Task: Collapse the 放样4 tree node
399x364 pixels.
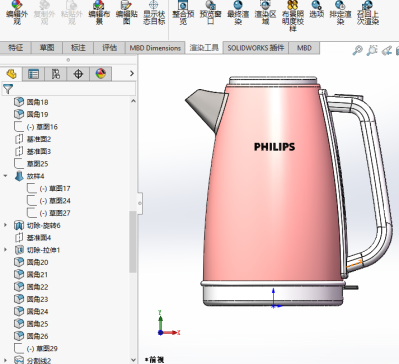Action: [5, 176]
